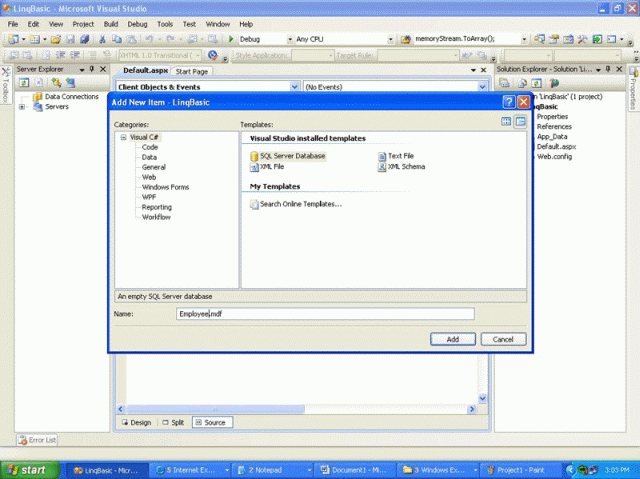Click the Windows start button
640x479 pixels.
tap(29, 470)
